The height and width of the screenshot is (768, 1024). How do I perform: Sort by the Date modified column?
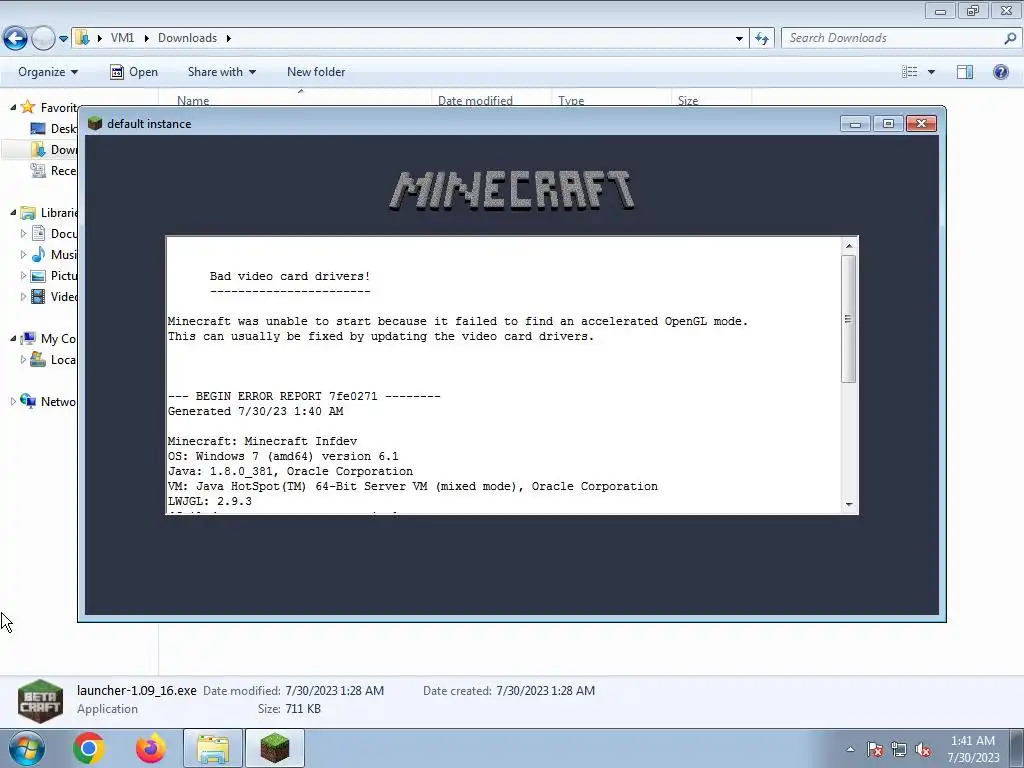coord(475,101)
